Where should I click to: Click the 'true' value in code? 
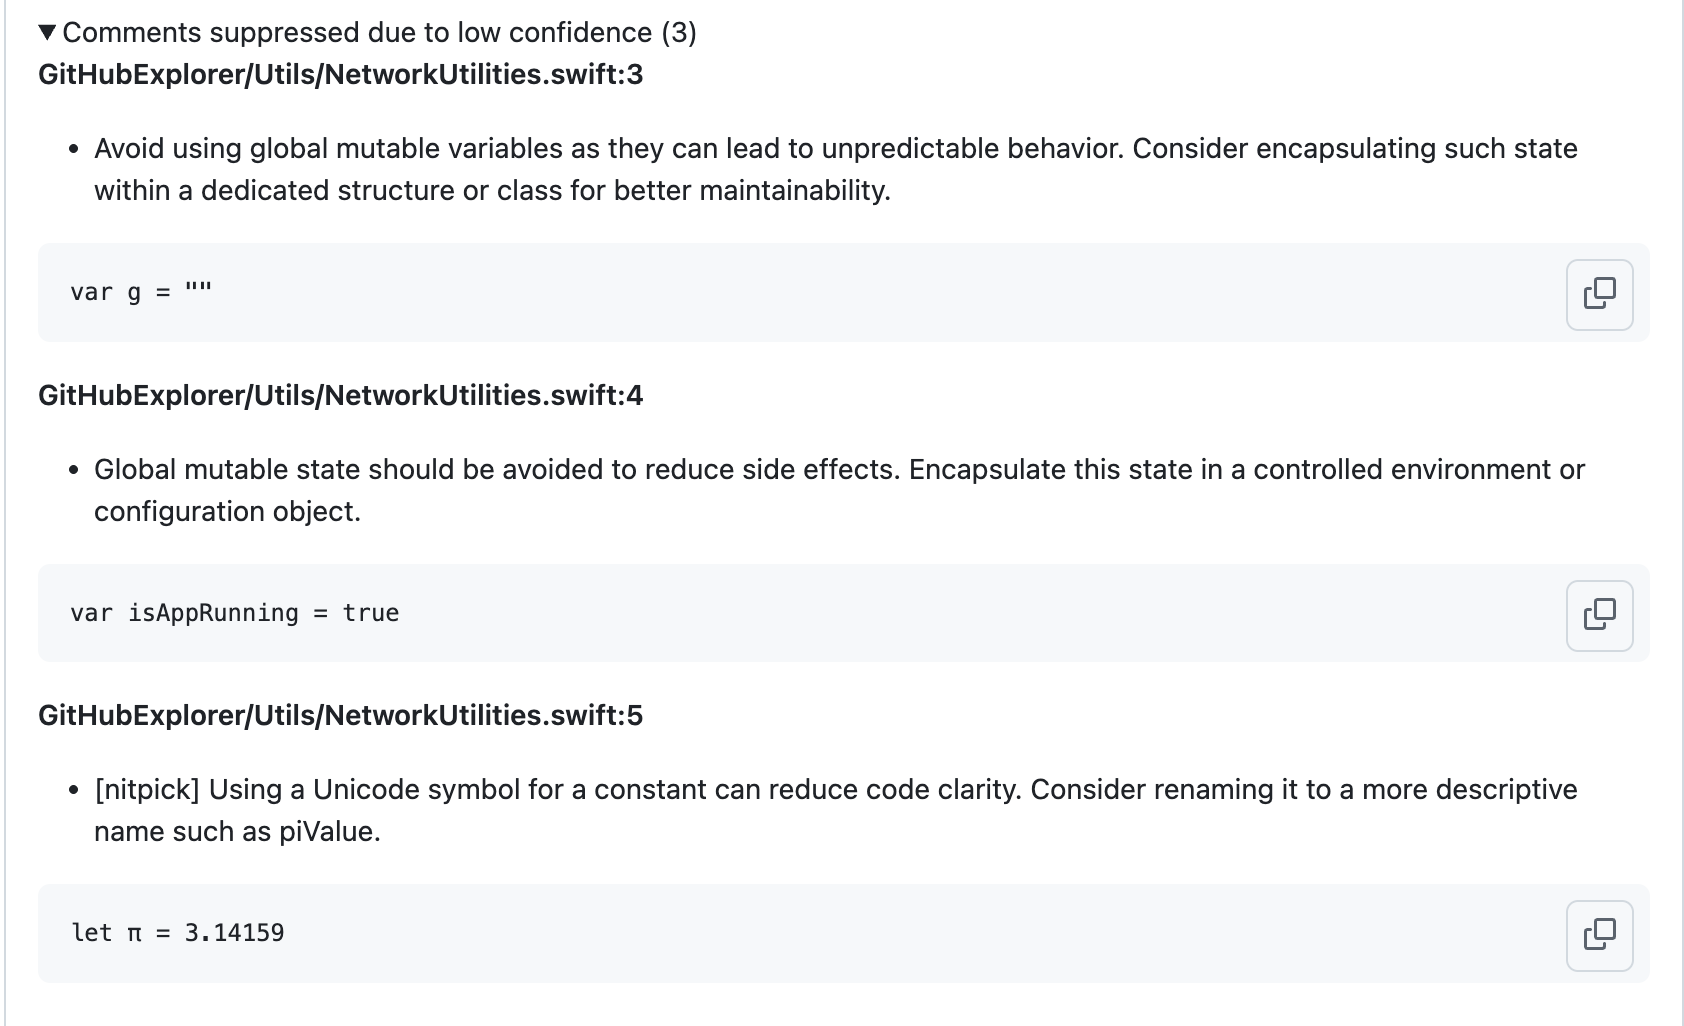tap(371, 613)
